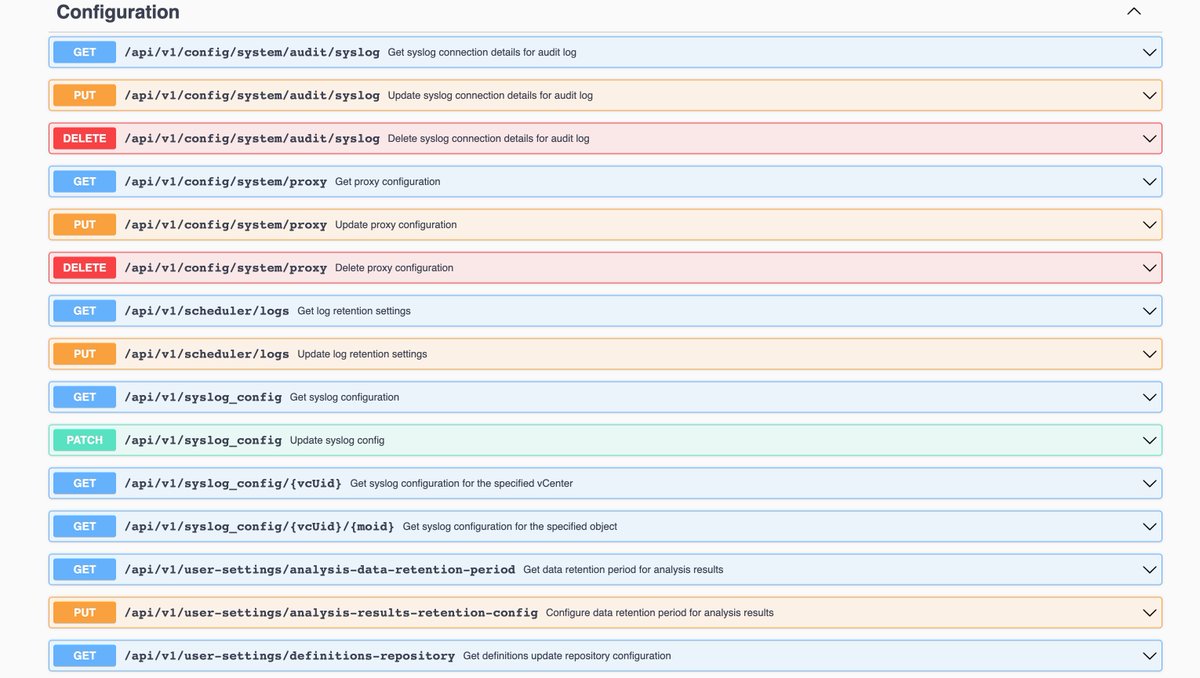Open the DELETE proxy configuration details

[x=1146, y=266]
